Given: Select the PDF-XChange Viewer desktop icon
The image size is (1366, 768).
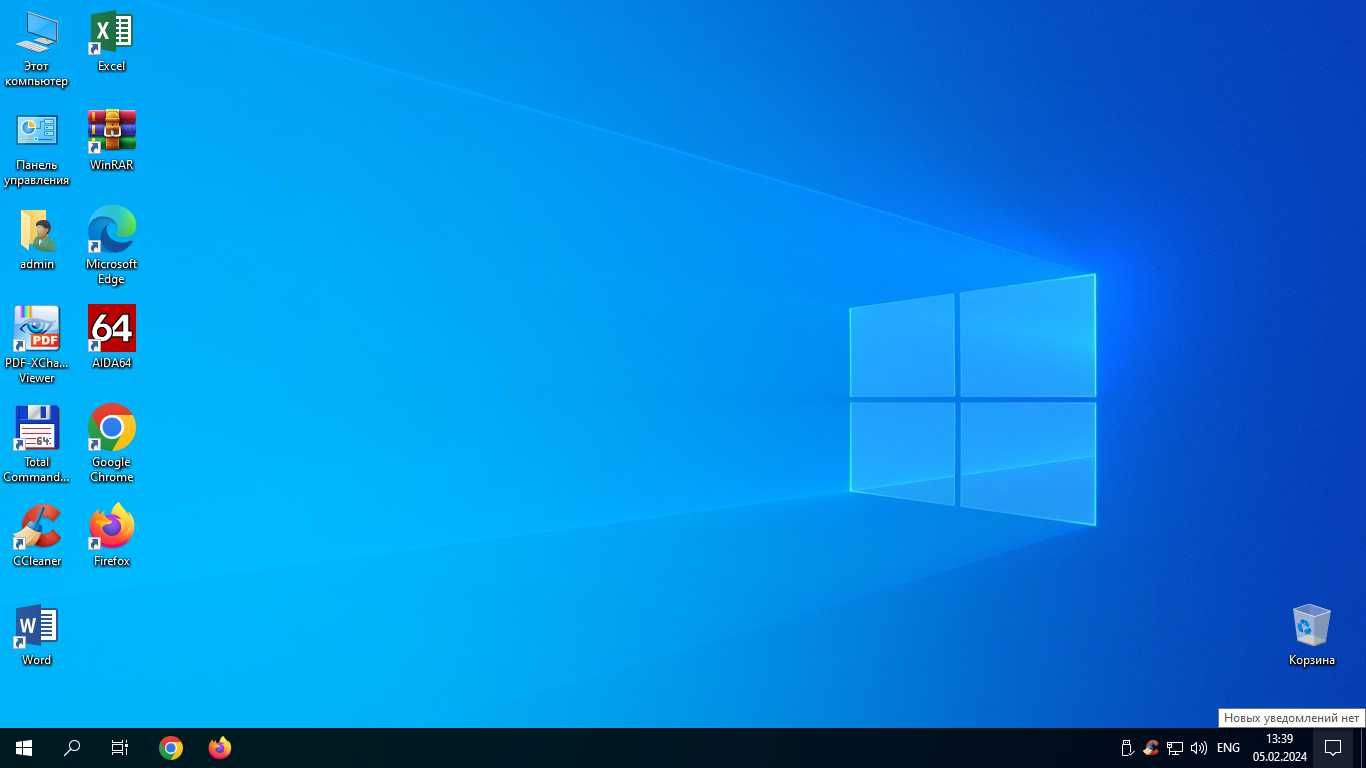Looking at the screenshot, I should click(37, 345).
